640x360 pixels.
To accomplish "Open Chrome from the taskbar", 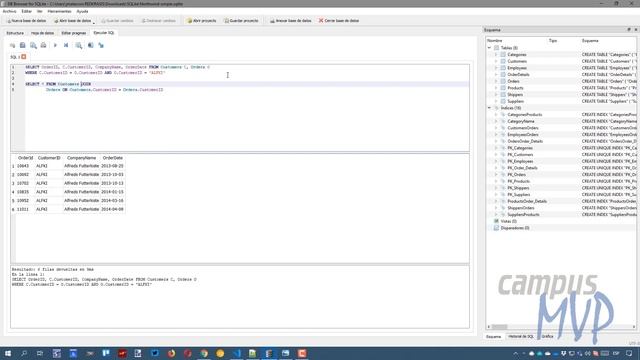I will [204, 353].
